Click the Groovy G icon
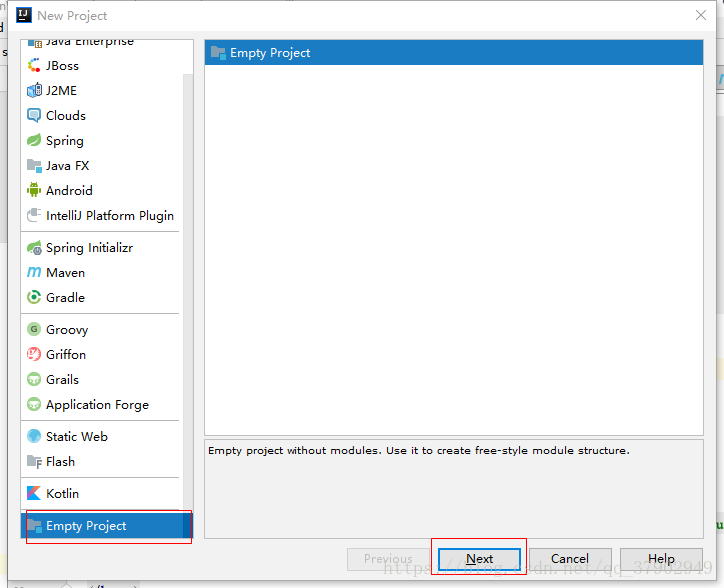 [34, 329]
